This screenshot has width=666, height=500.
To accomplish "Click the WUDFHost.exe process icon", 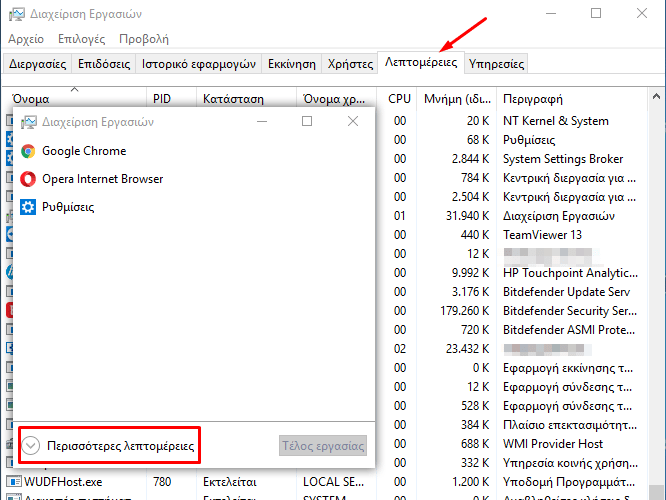I will click(x=14, y=482).
